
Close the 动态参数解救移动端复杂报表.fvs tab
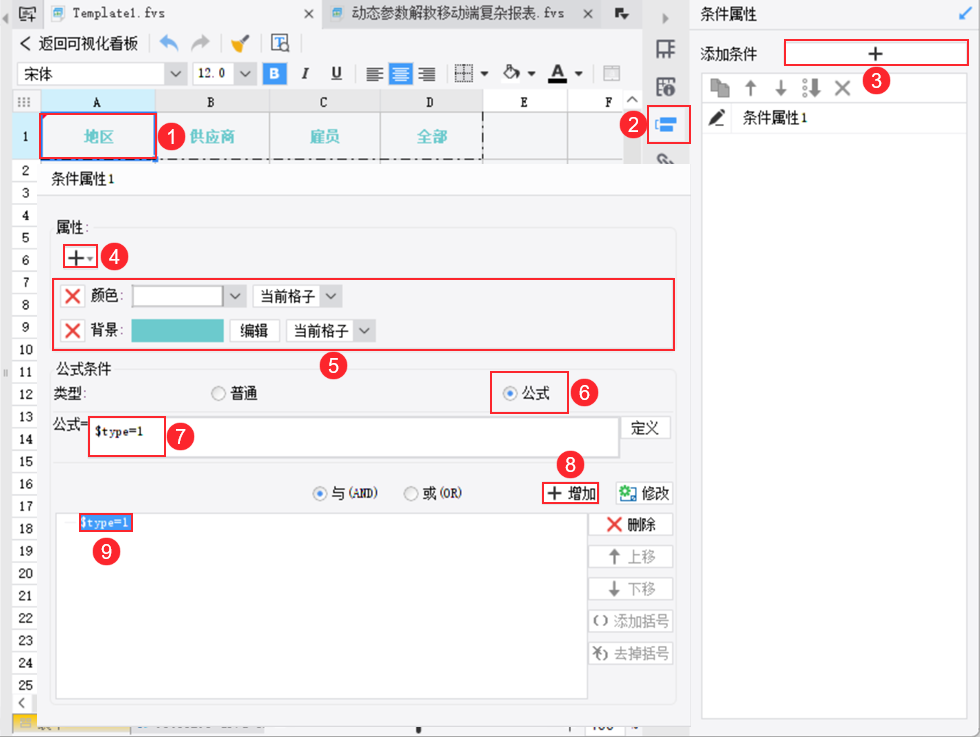[x=588, y=14]
